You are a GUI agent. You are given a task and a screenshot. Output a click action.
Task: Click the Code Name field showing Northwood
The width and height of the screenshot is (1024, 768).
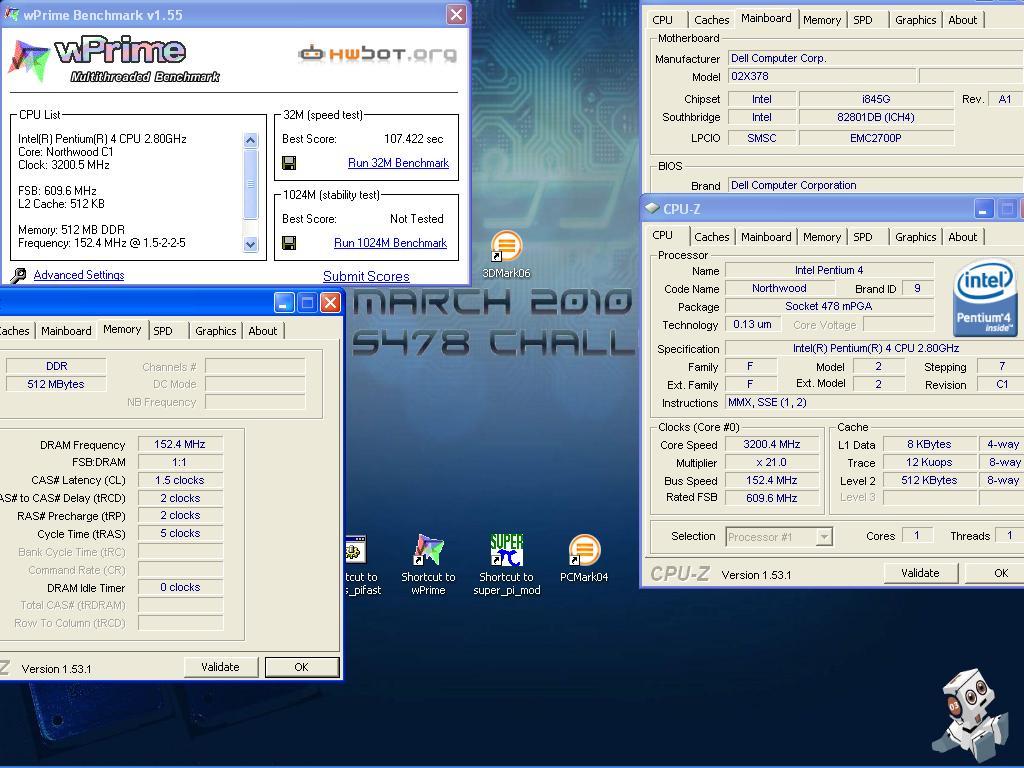tap(779, 288)
